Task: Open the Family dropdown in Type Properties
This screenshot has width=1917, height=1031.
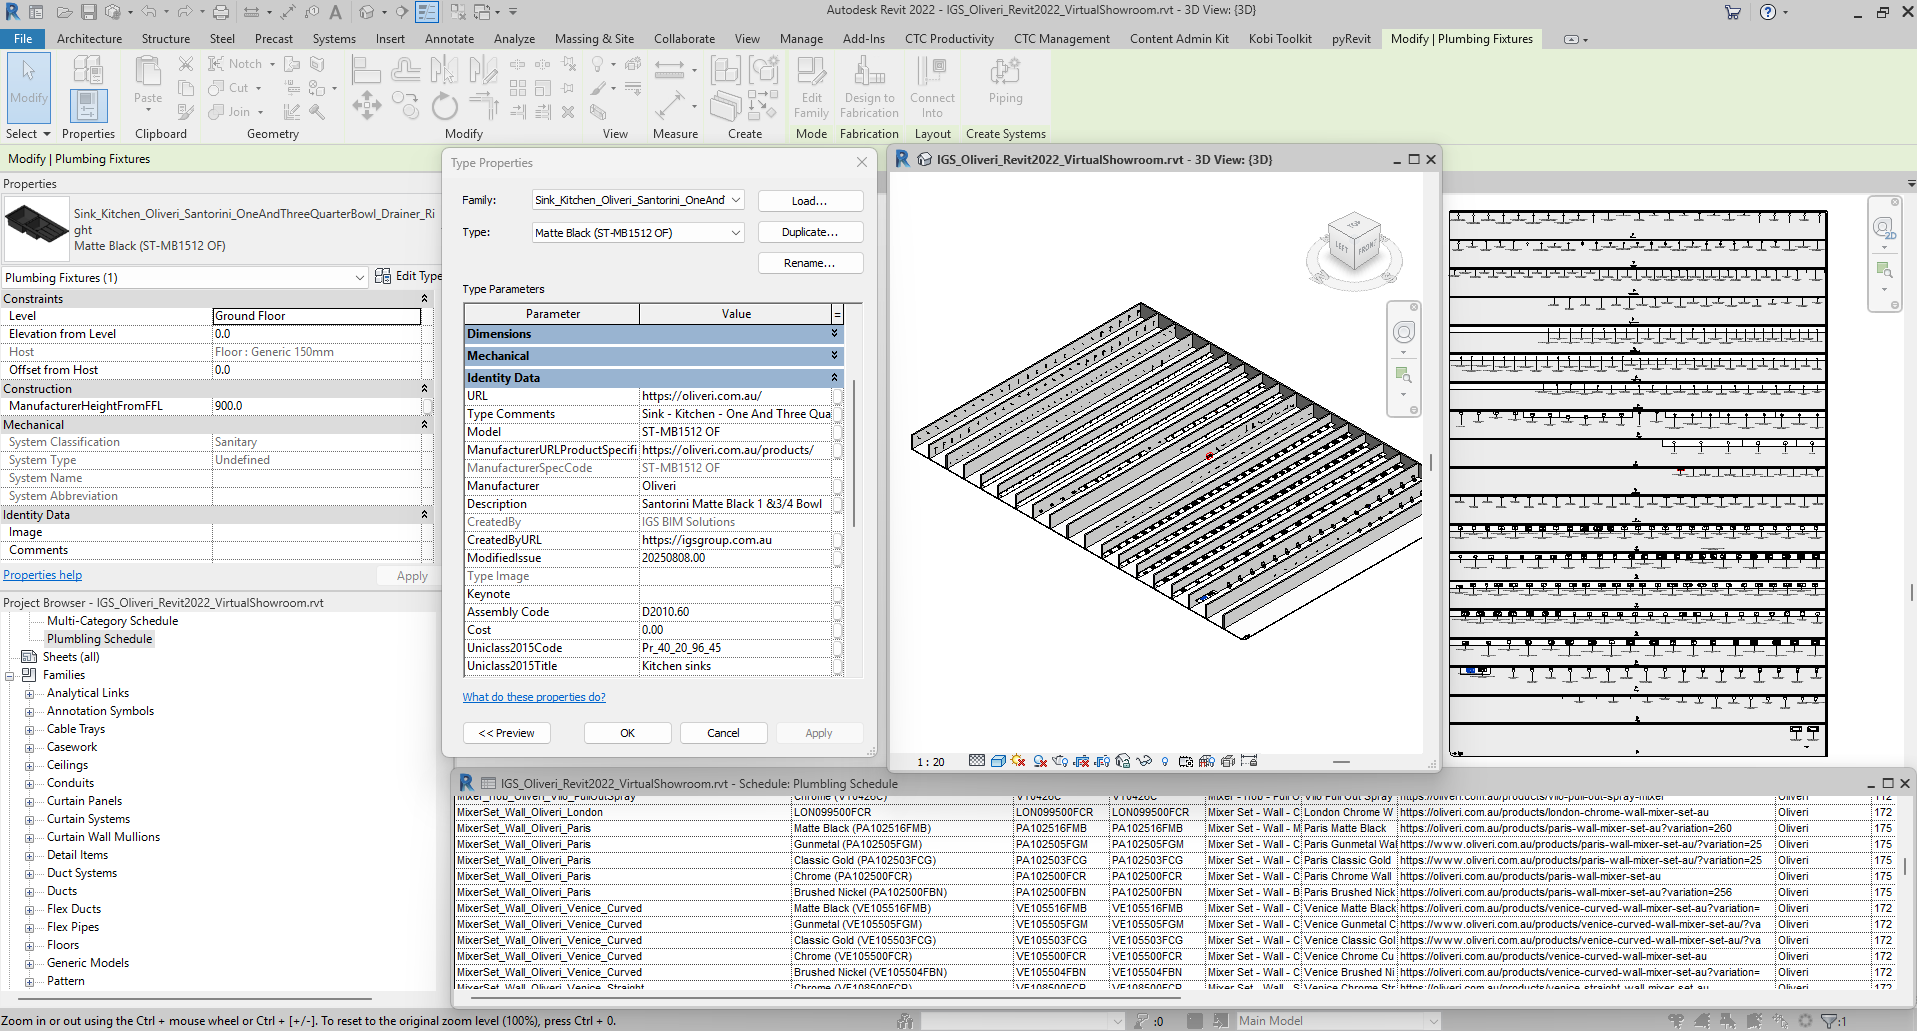Action: tap(736, 200)
